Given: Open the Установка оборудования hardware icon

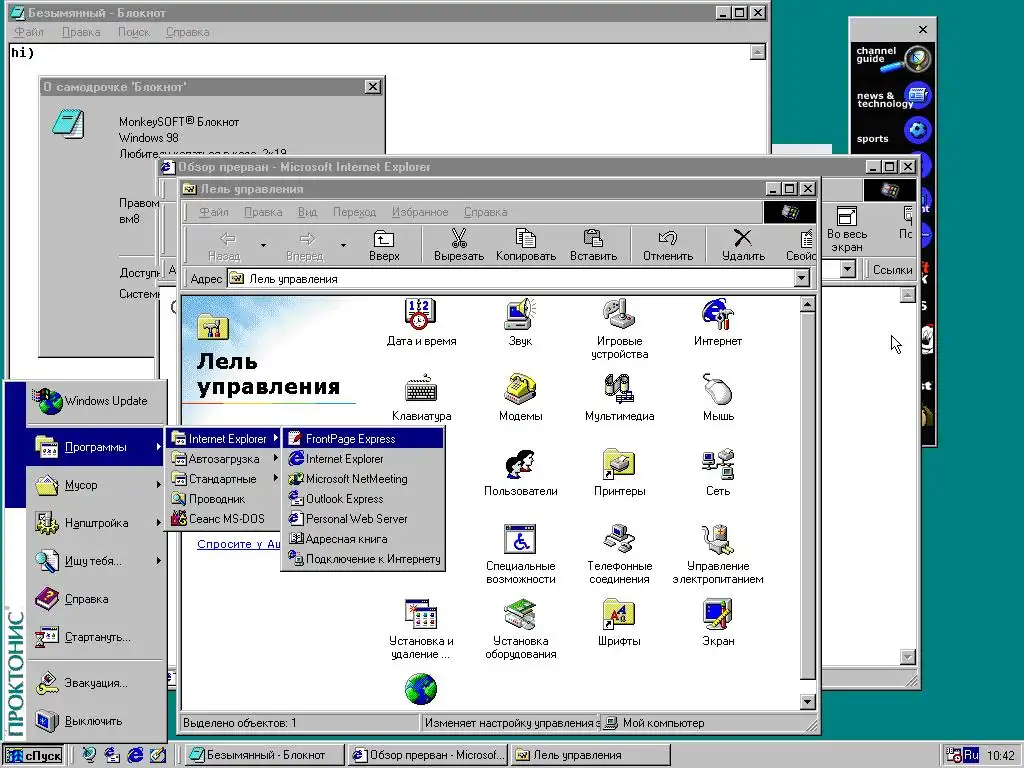Looking at the screenshot, I should [x=520, y=629].
